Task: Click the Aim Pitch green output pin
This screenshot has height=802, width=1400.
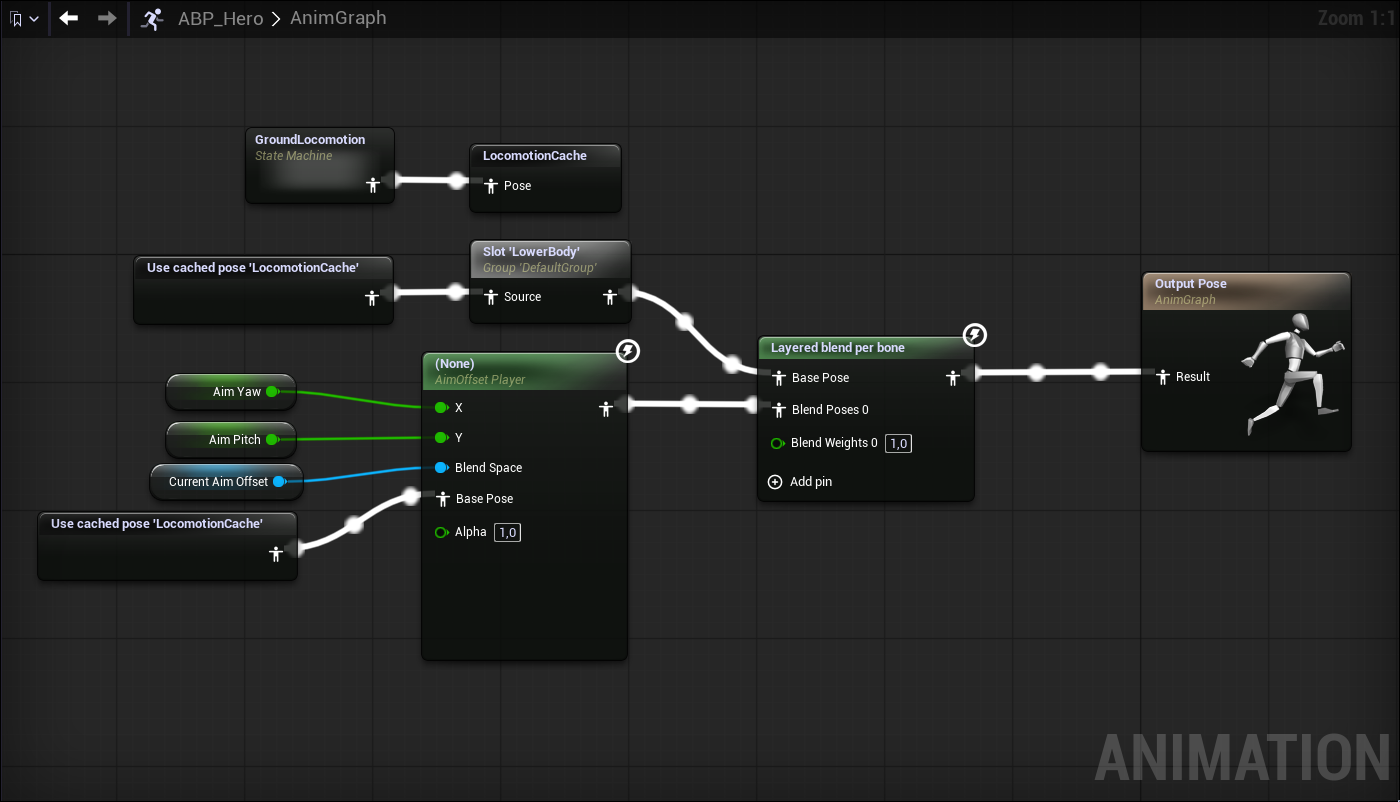Action: pos(272,439)
